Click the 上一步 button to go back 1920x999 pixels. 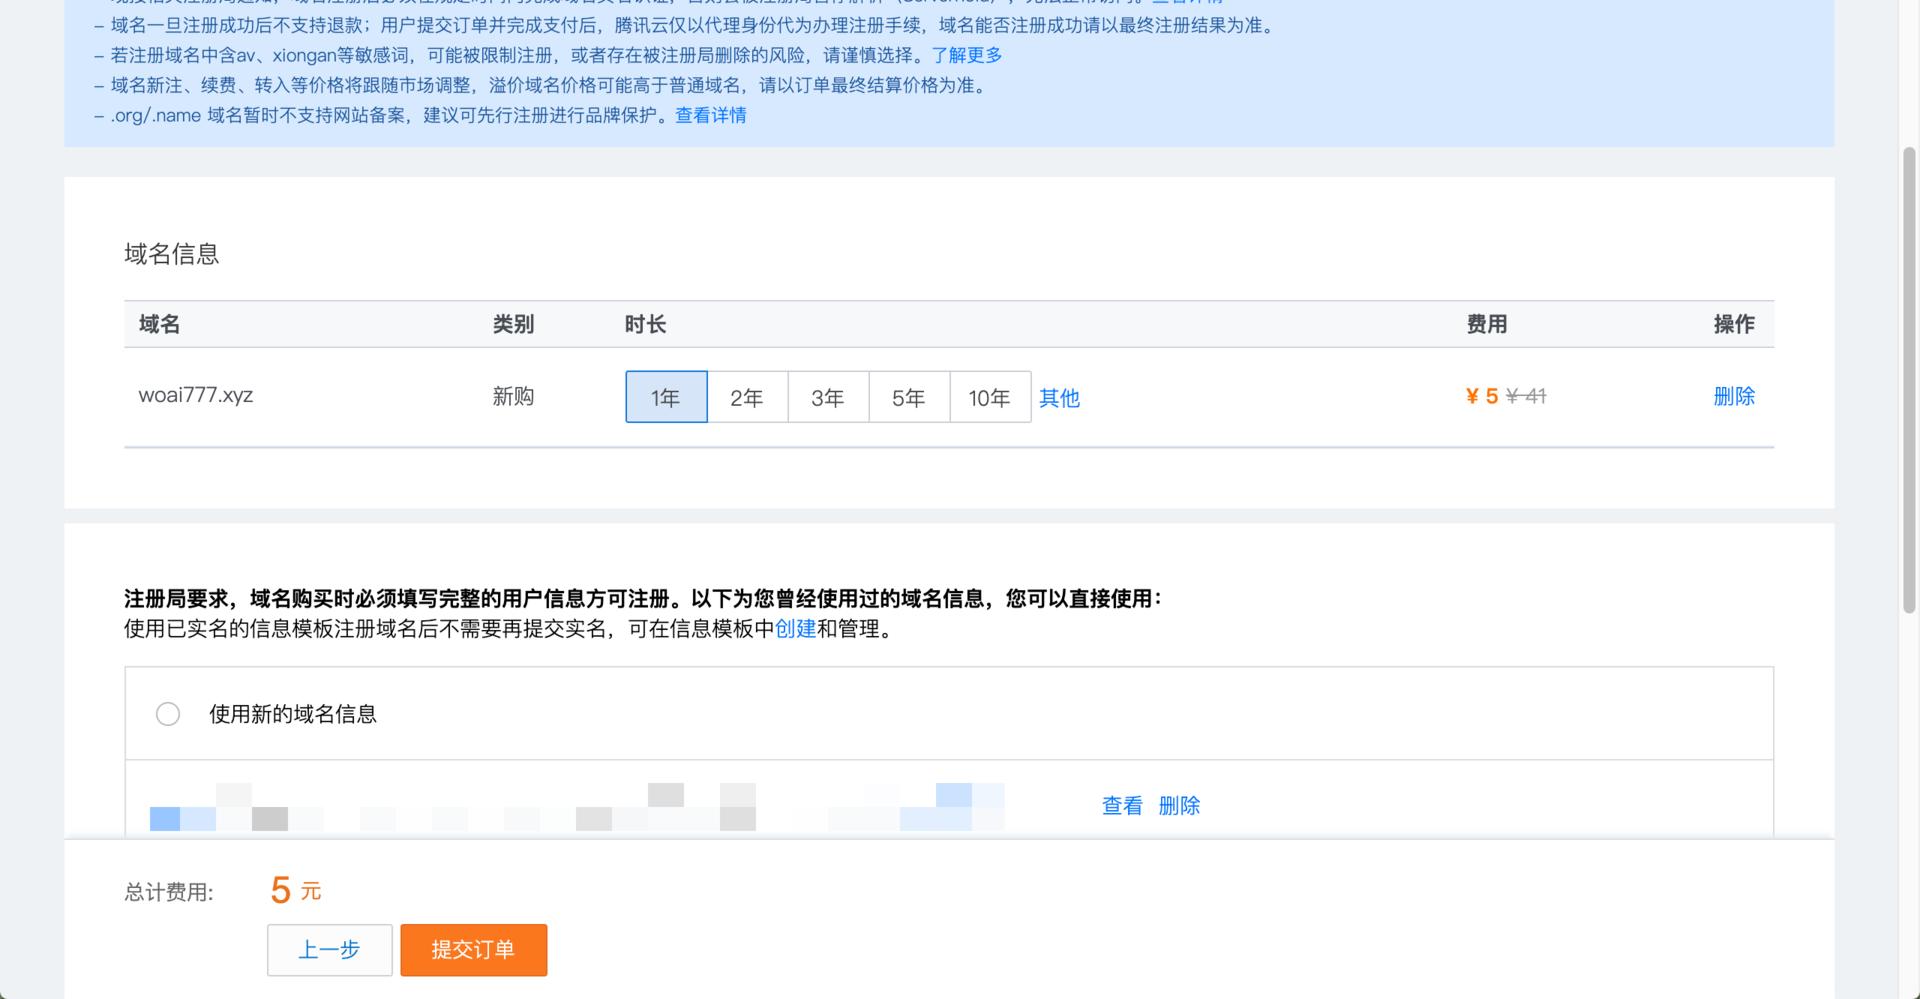(329, 950)
